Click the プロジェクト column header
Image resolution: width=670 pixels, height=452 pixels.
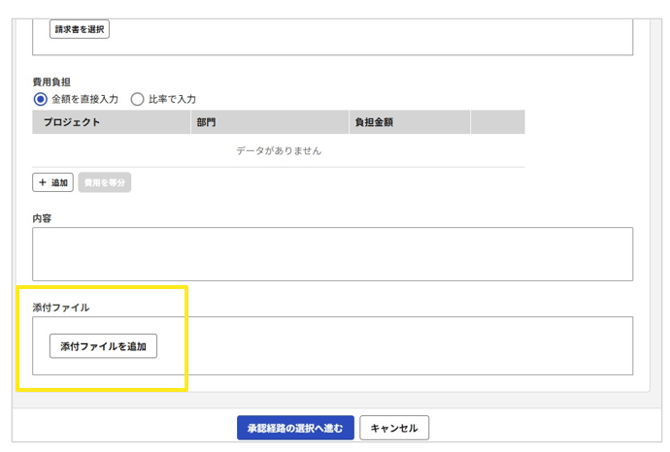[x=70, y=122]
